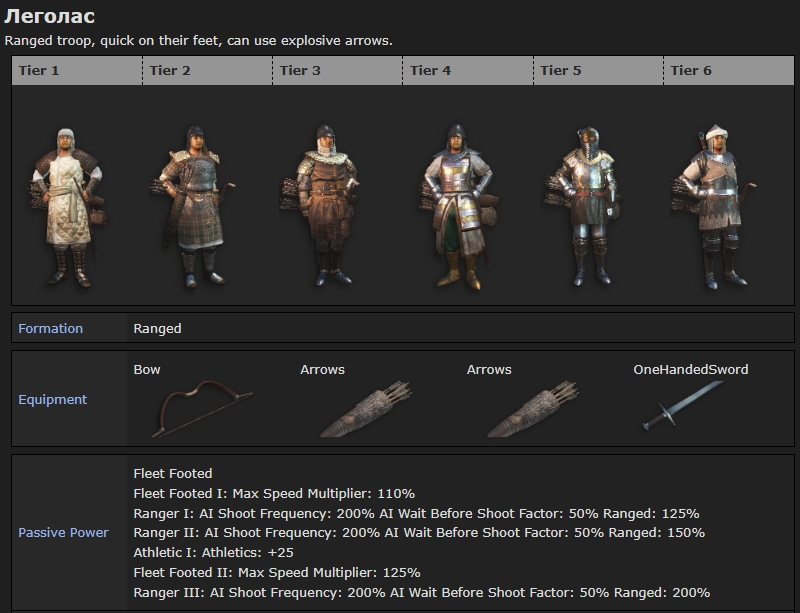View the Tier 3 troop image
The image size is (800, 613).
(x=327, y=207)
